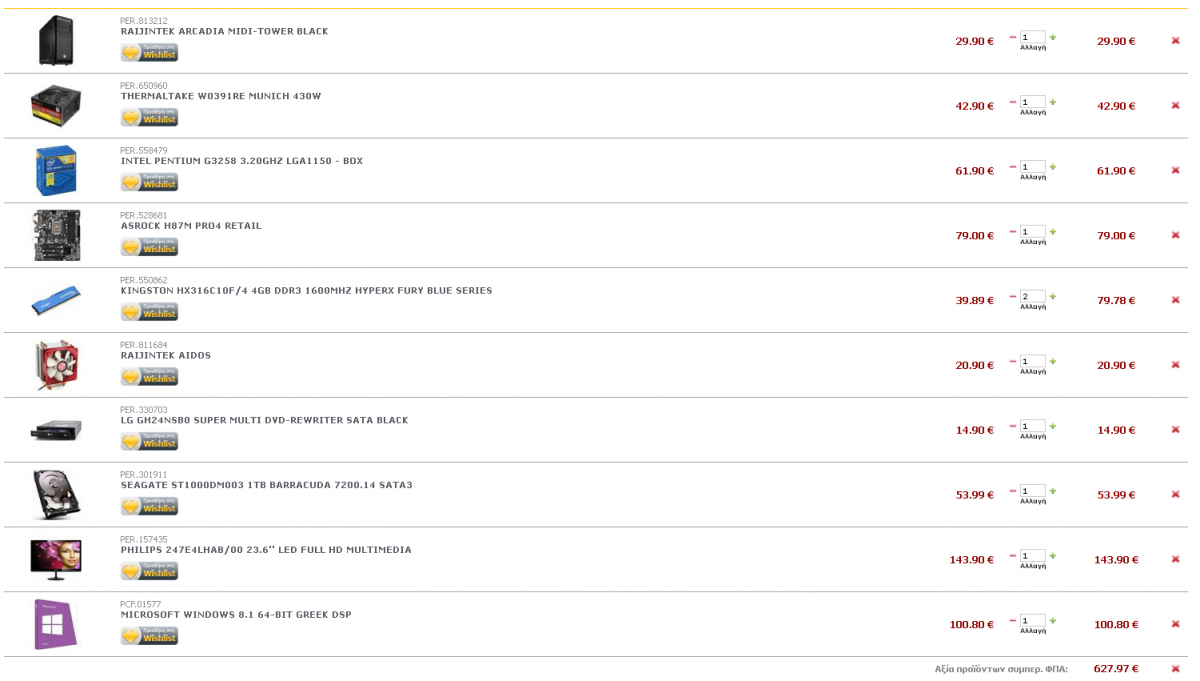The image size is (1200, 681).
Task: Remove ASRock H87M Pro4 from cart
Action: tap(1175, 236)
